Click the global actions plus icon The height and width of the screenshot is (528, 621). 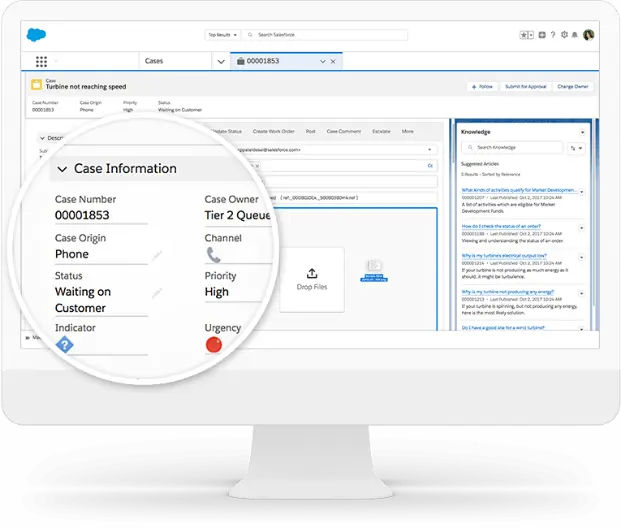click(542, 35)
